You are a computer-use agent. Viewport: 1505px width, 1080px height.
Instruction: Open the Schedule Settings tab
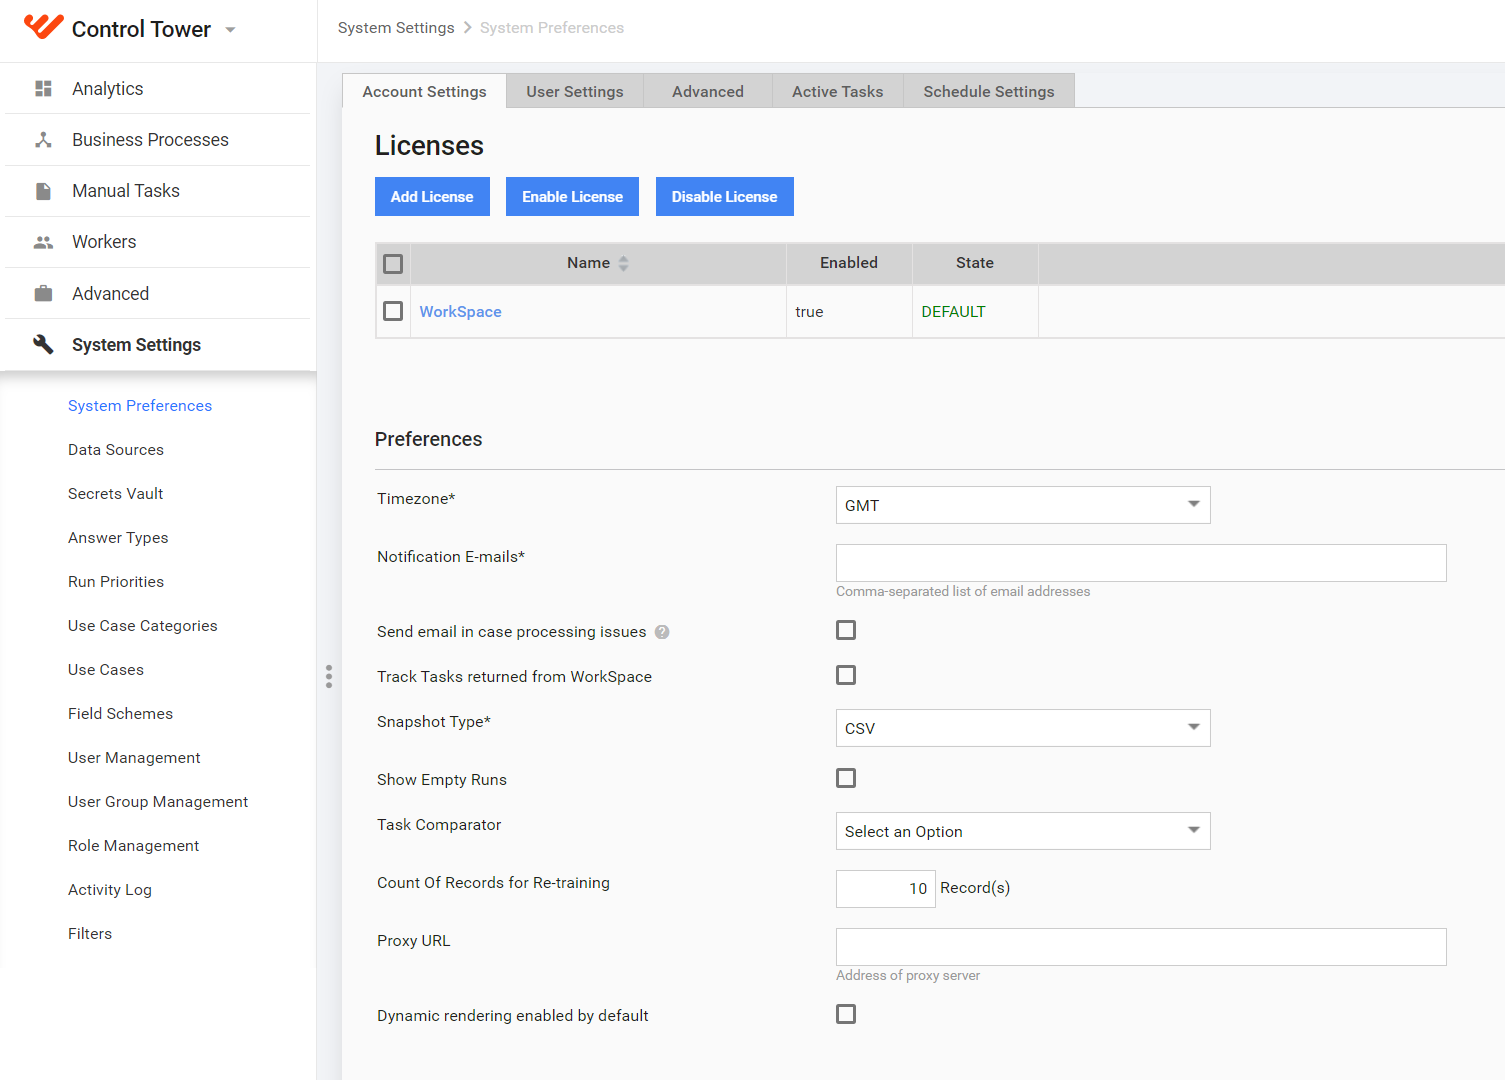click(x=989, y=91)
